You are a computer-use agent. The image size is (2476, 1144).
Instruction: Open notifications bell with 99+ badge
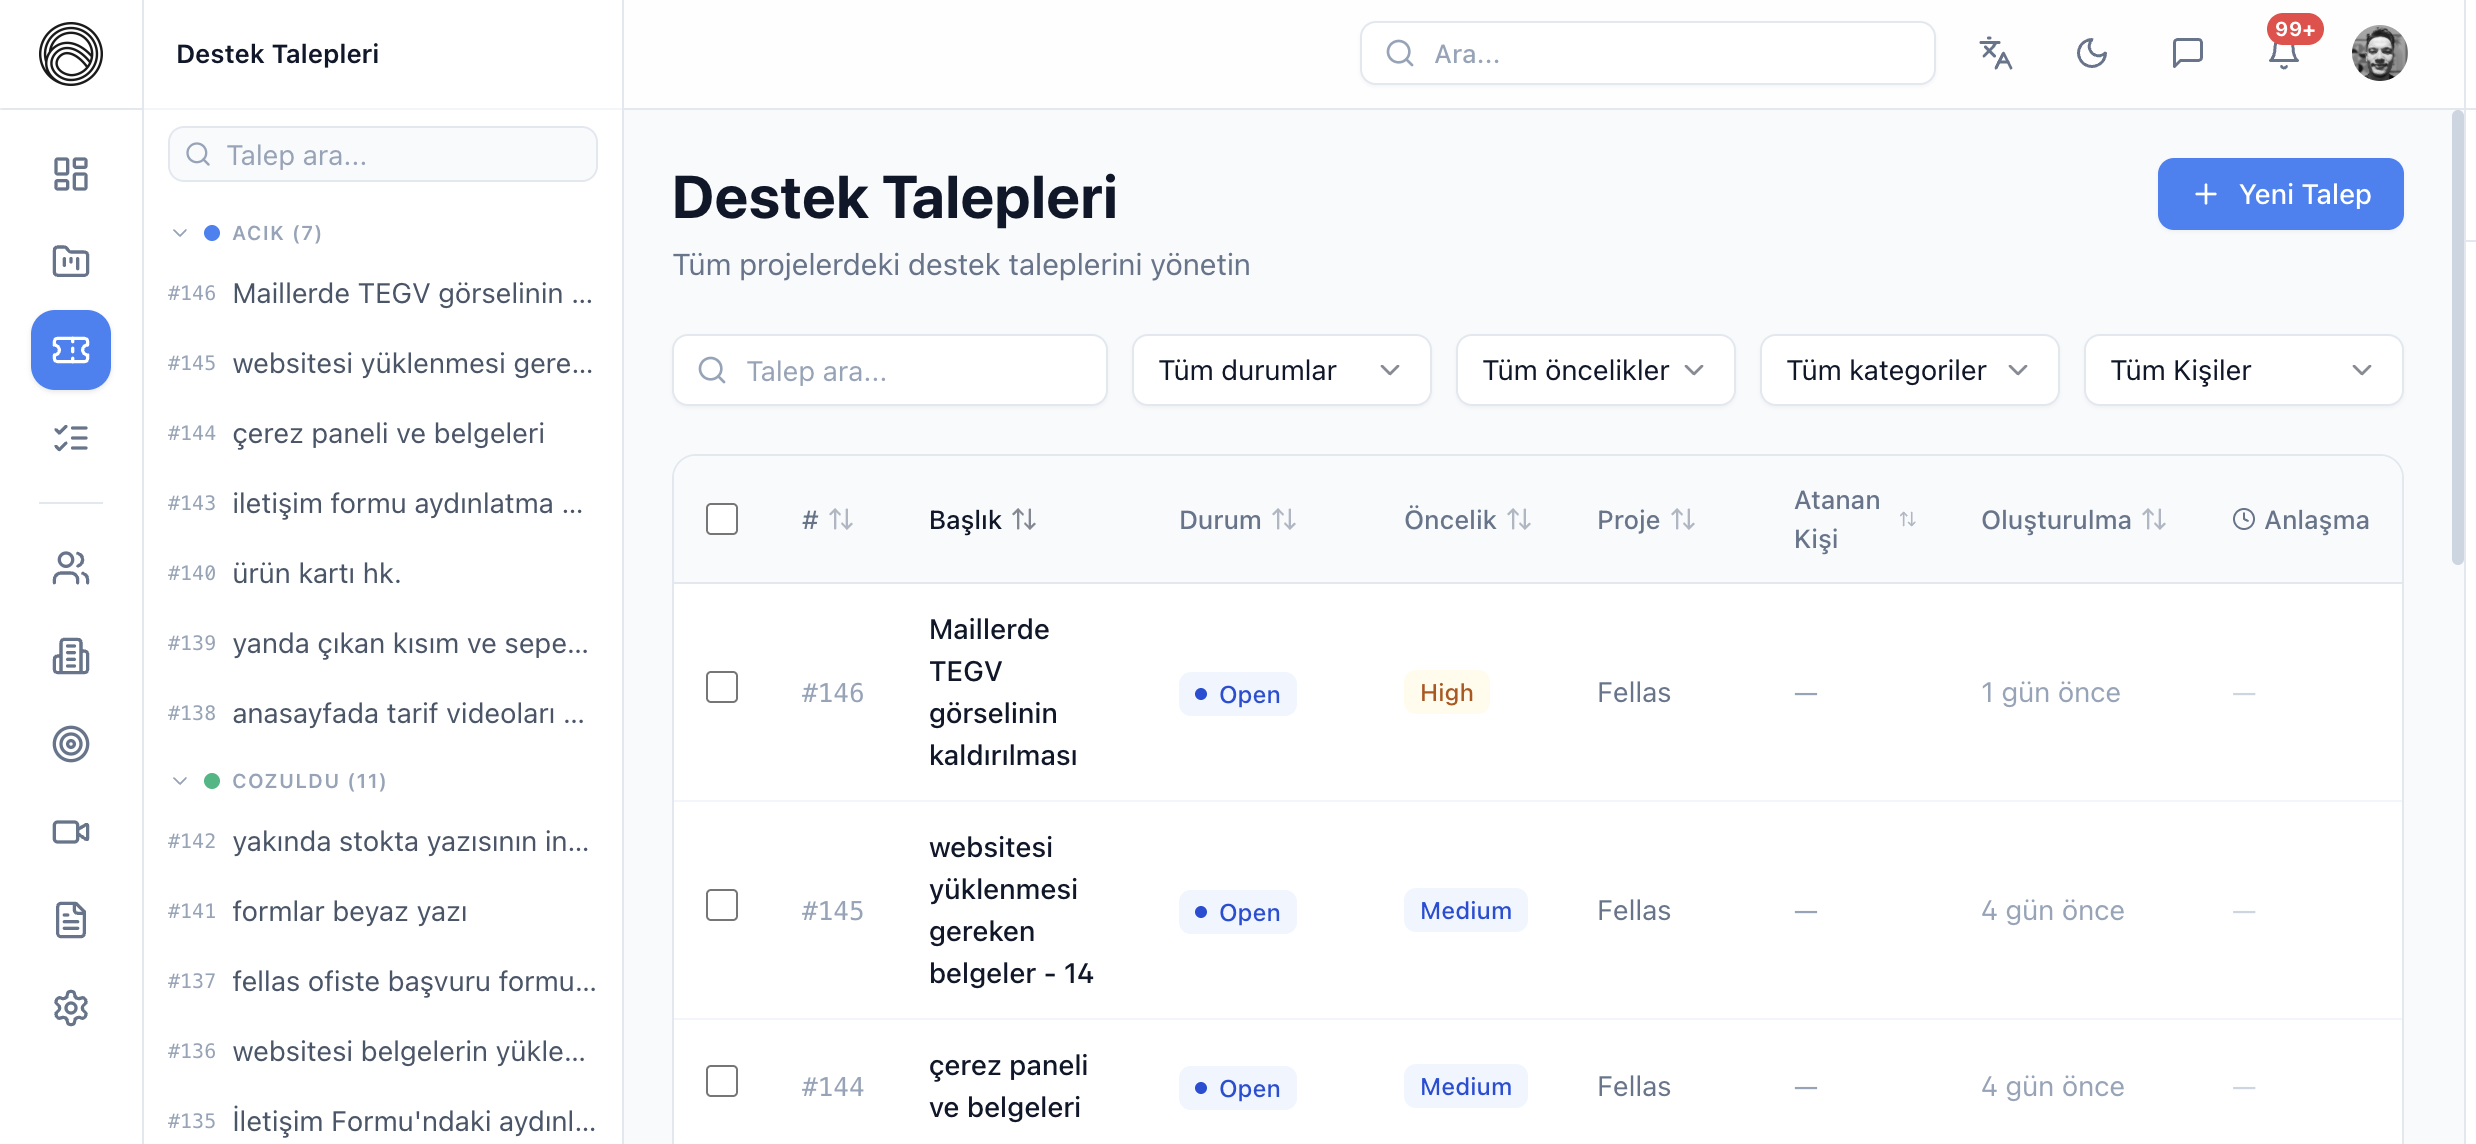pos(2284,53)
